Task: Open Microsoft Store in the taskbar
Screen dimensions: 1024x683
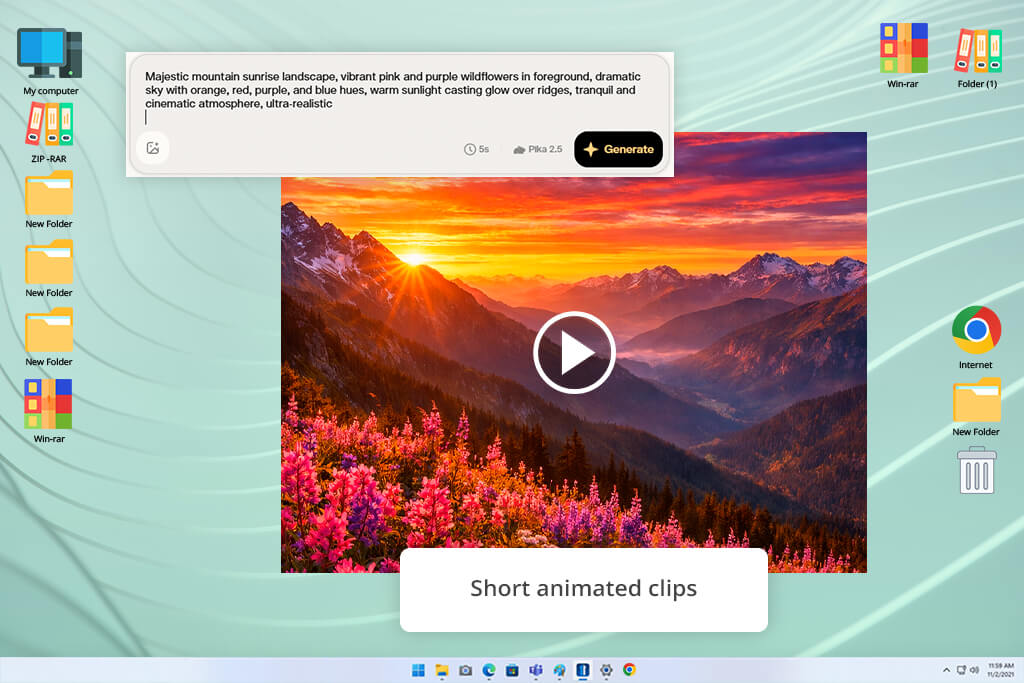Action: (x=513, y=670)
